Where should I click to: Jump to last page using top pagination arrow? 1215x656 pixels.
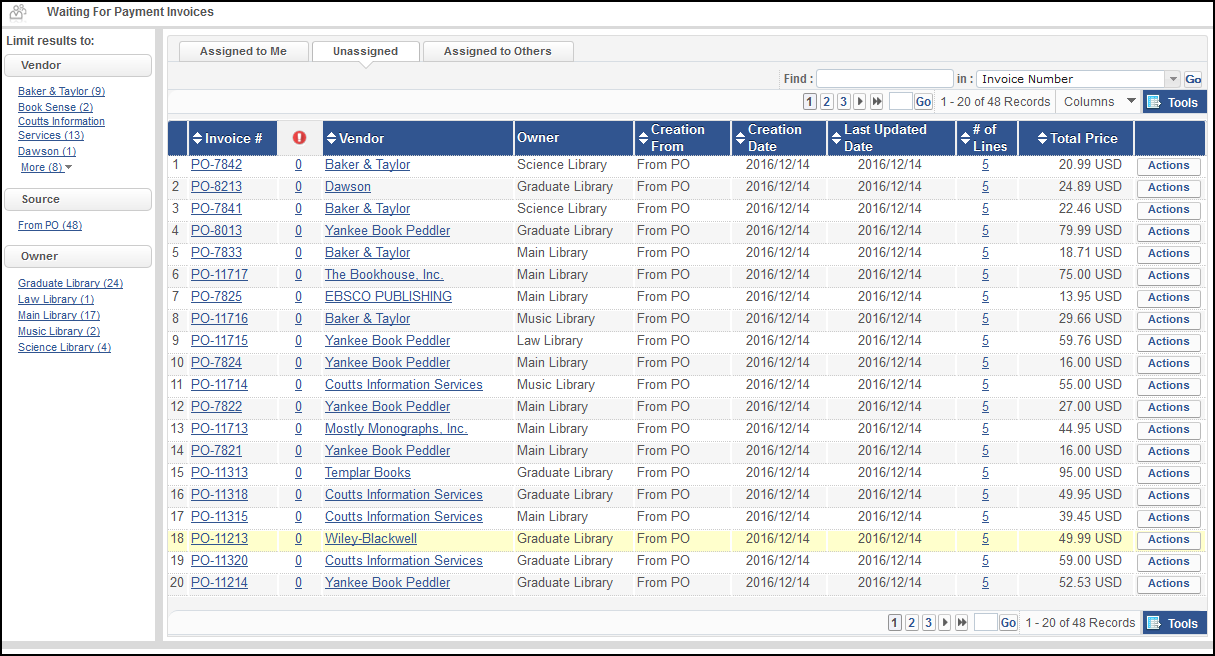[x=877, y=102]
